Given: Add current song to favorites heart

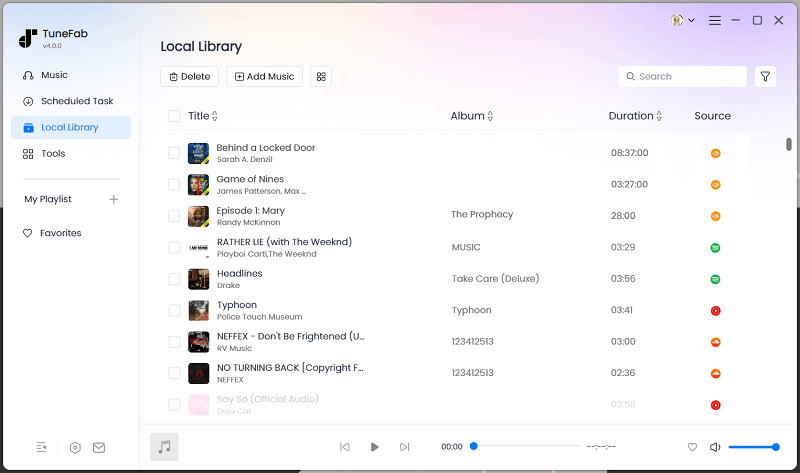Looking at the screenshot, I should 692,447.
